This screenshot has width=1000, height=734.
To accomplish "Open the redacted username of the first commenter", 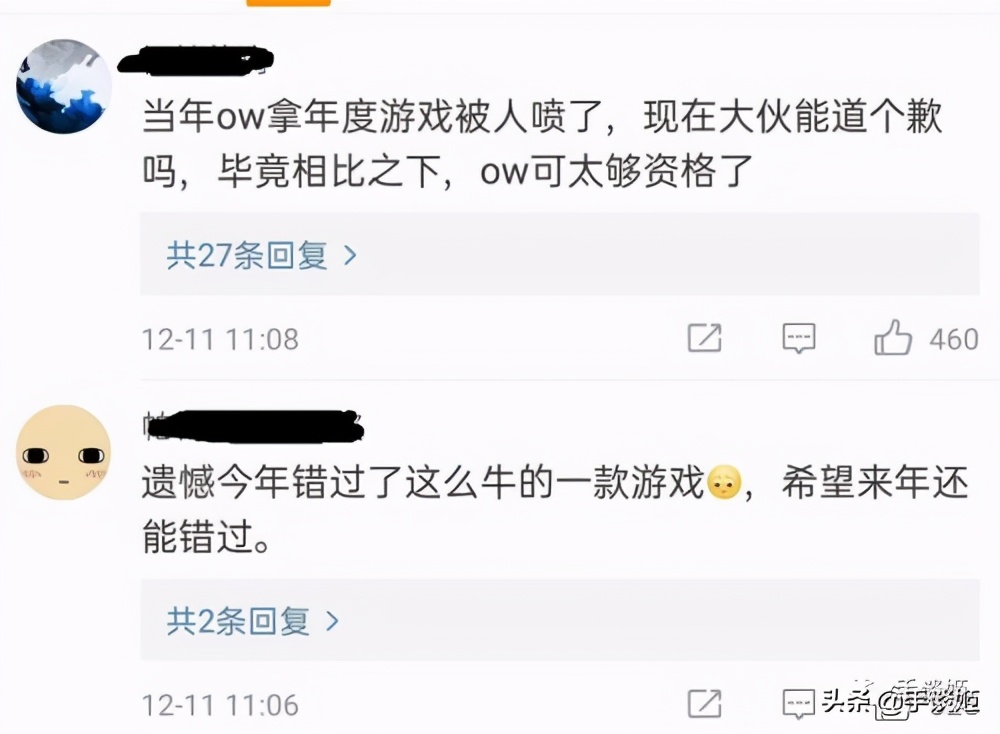I will click(x=196, y=61).
